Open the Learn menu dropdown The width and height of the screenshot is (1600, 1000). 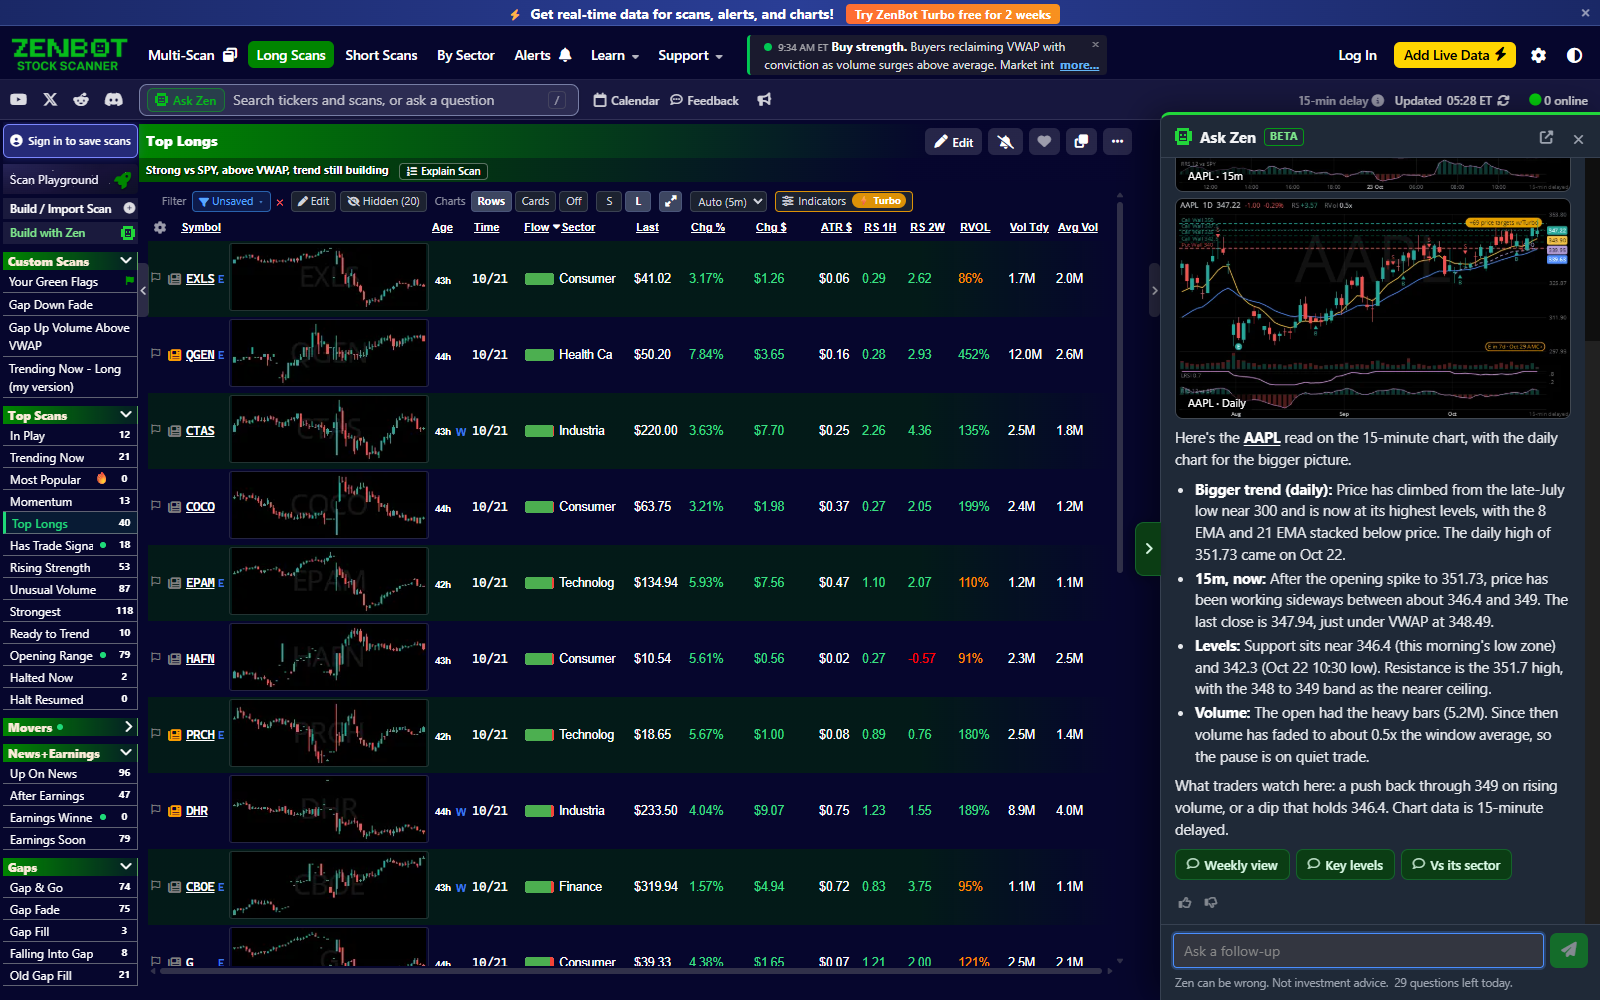coord(614,55)
